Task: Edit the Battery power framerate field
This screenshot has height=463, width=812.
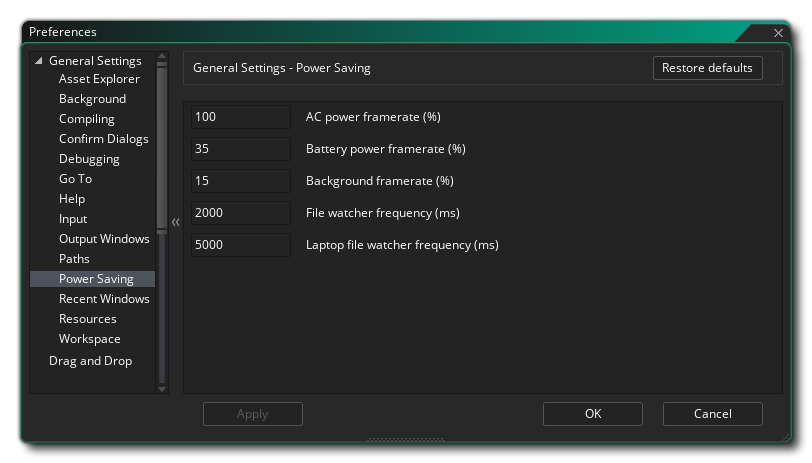Action: coord(240,149)
